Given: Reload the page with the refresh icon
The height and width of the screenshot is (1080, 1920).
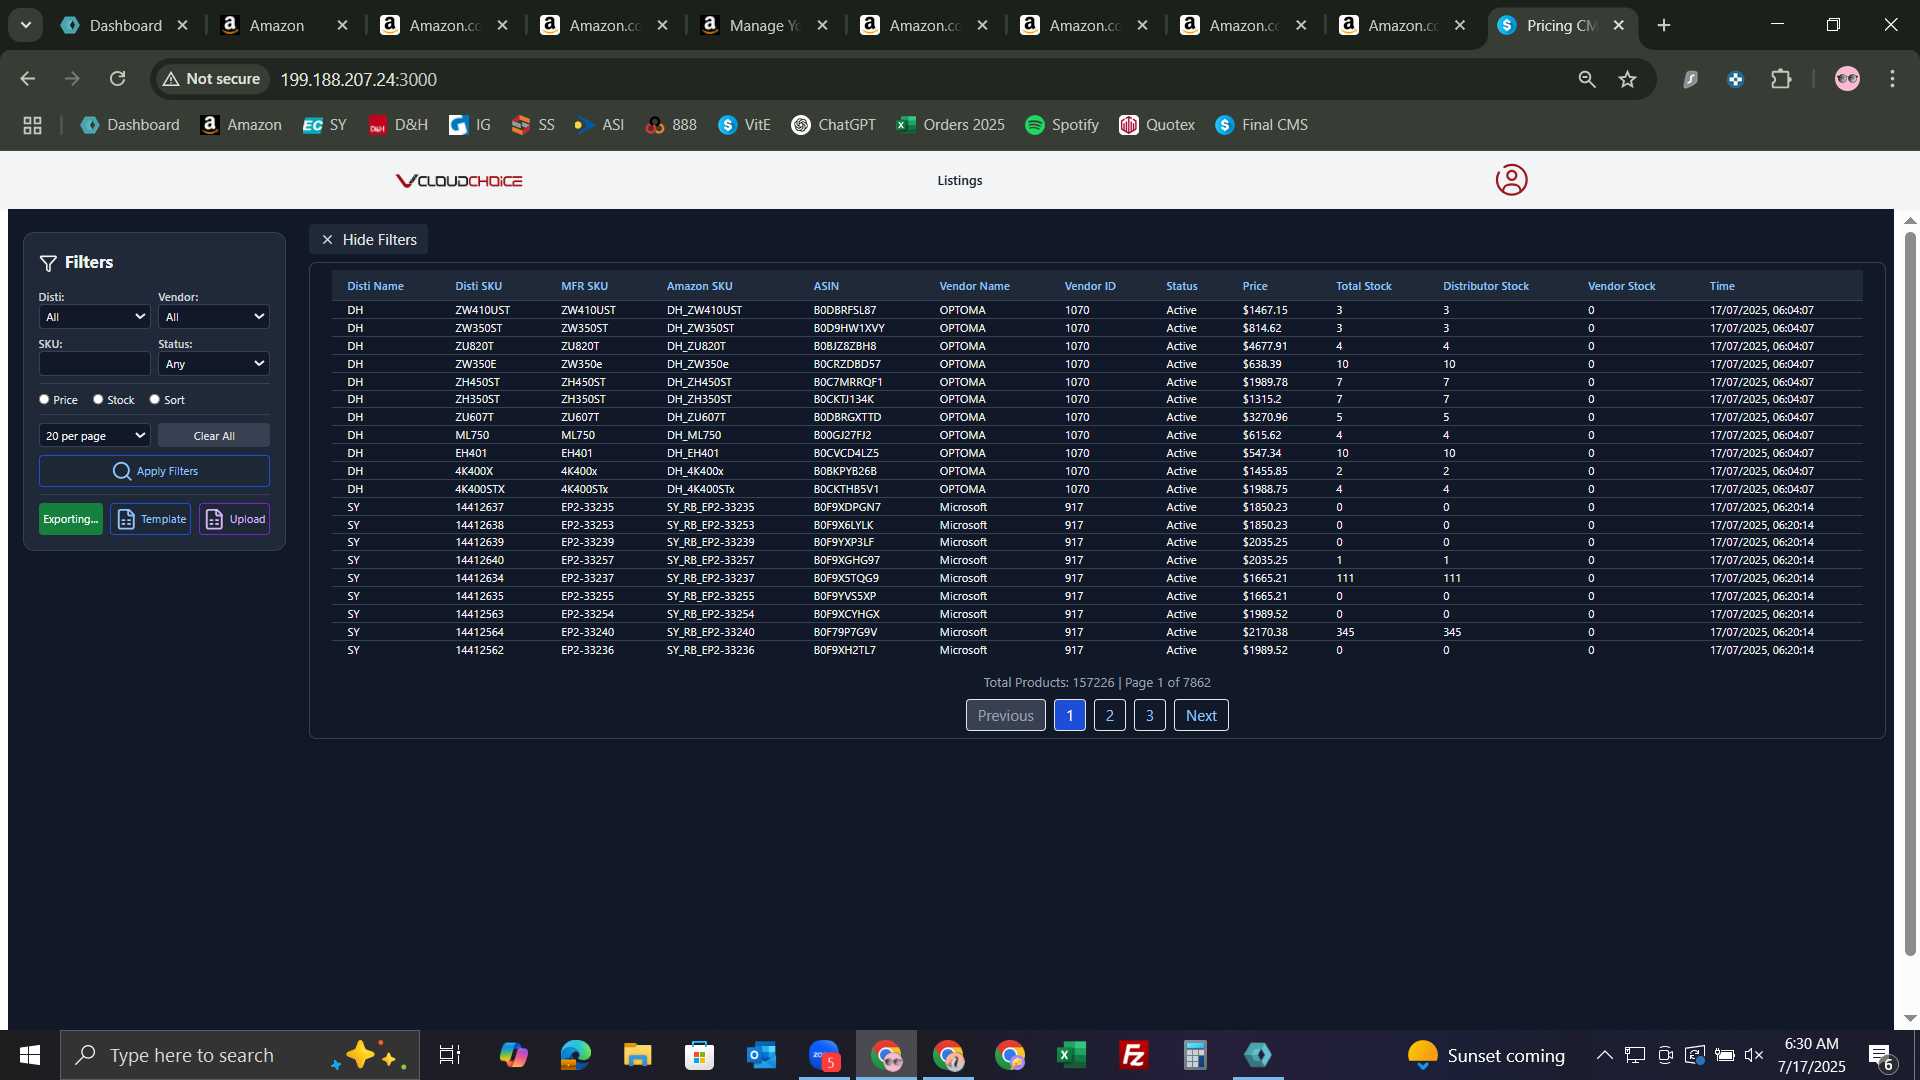Looking at the screenshot, I should pyautogui.click(x=118, y=79).
